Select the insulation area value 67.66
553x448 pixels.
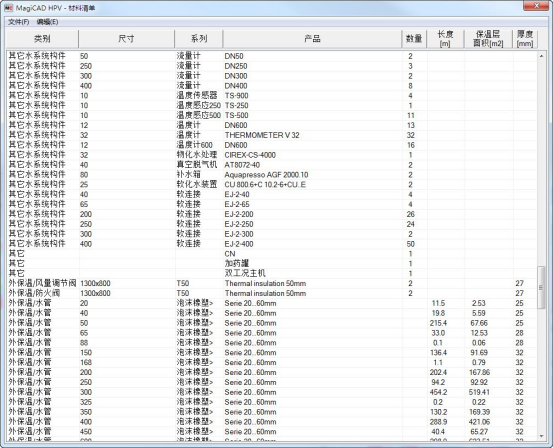[x=479, y=323]
